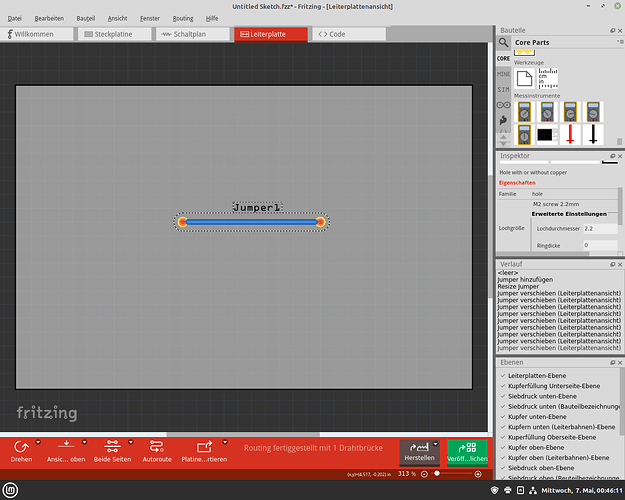Switch to the Steckplatine tab
This screenshot has width=625, height=500.
click(x=114, y=34)
